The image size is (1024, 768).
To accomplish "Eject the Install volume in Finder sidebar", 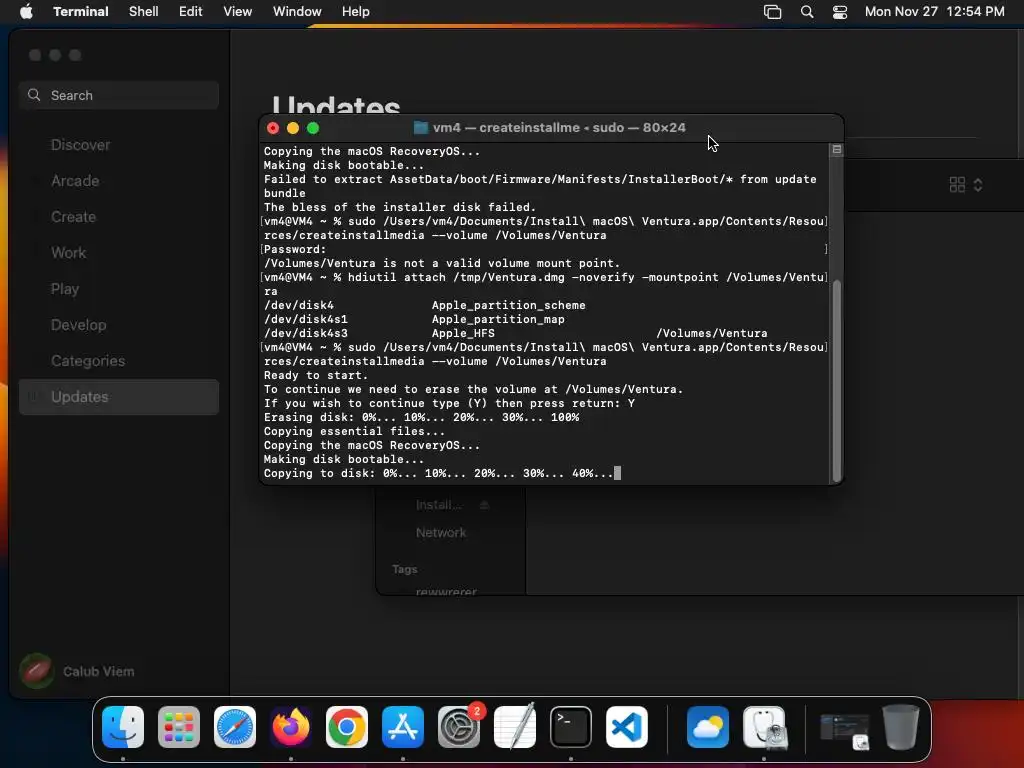I will tap(484, 505).
